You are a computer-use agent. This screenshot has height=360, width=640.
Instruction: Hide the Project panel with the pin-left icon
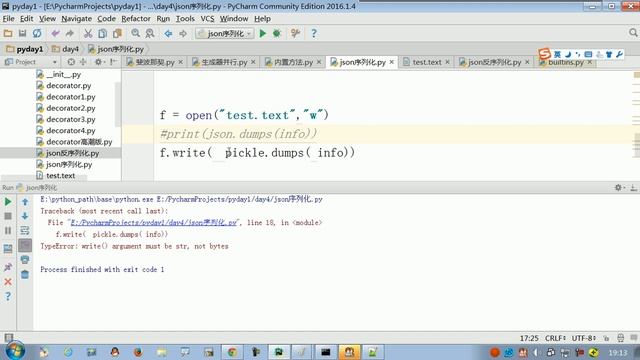click(x=113, y=62)
